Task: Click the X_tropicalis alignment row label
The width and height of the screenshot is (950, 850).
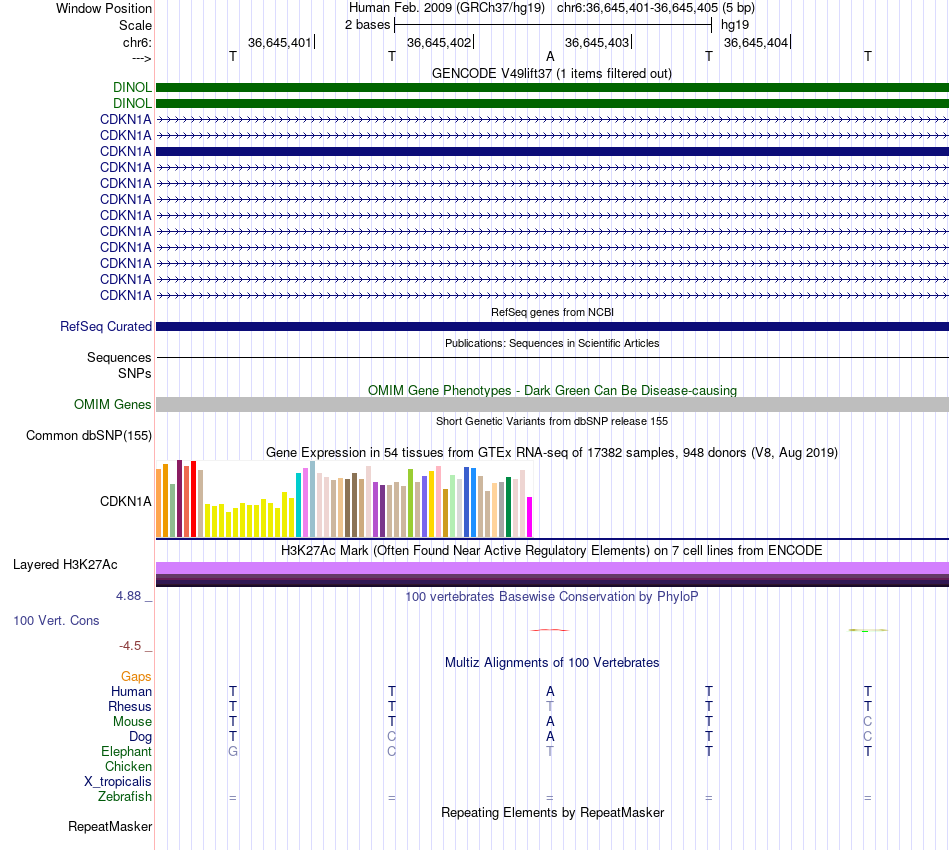Action: pos(118,782)
